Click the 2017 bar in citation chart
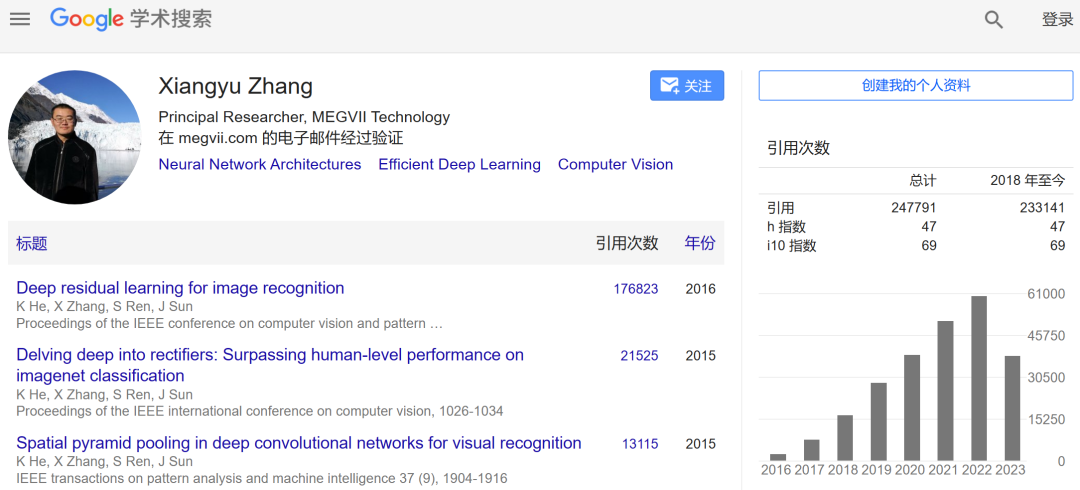 (811, 450)
